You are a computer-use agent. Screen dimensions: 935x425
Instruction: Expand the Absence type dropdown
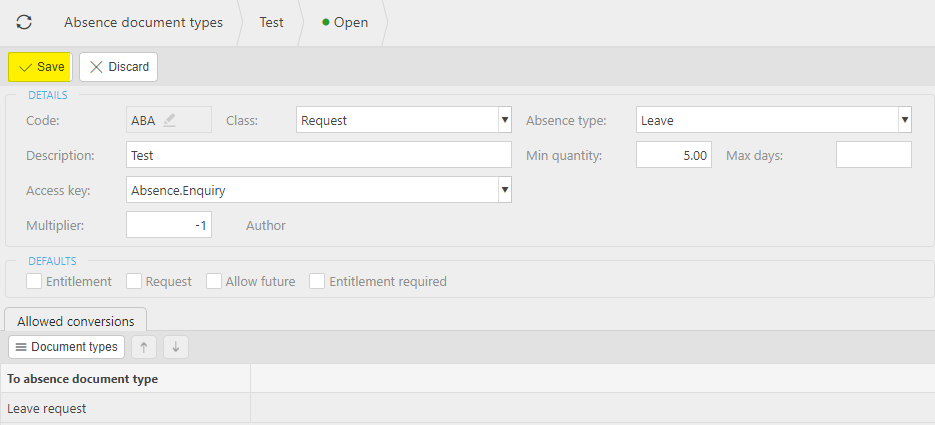pyautogui.click(x=905, y=120)
